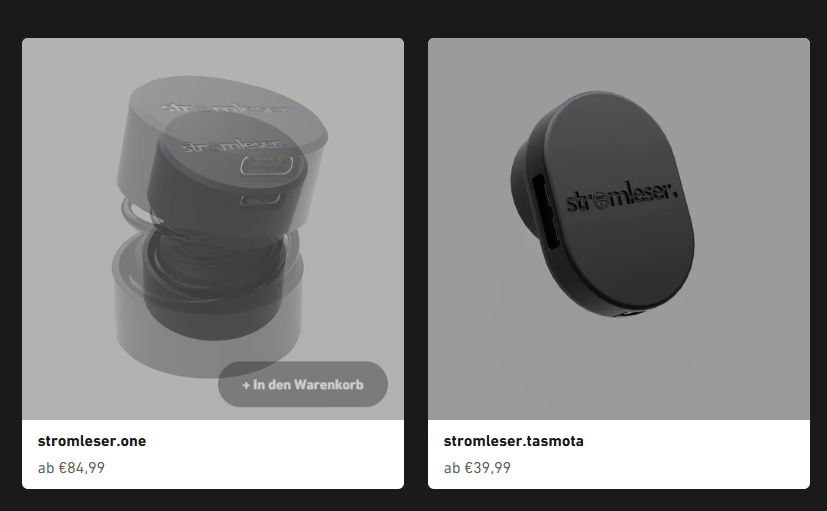
Task: Add stromleser.one to the Warenkorb
Action: pyautogui.click(x=303, y=384)
